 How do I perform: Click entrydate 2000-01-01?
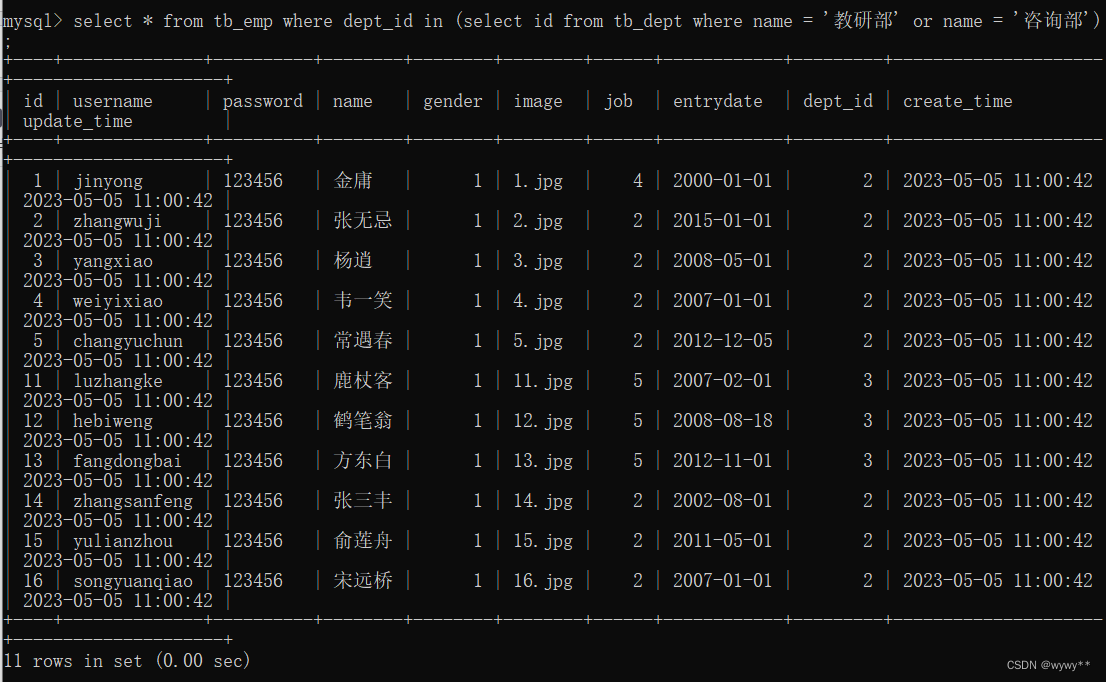[x=722, y=181]
